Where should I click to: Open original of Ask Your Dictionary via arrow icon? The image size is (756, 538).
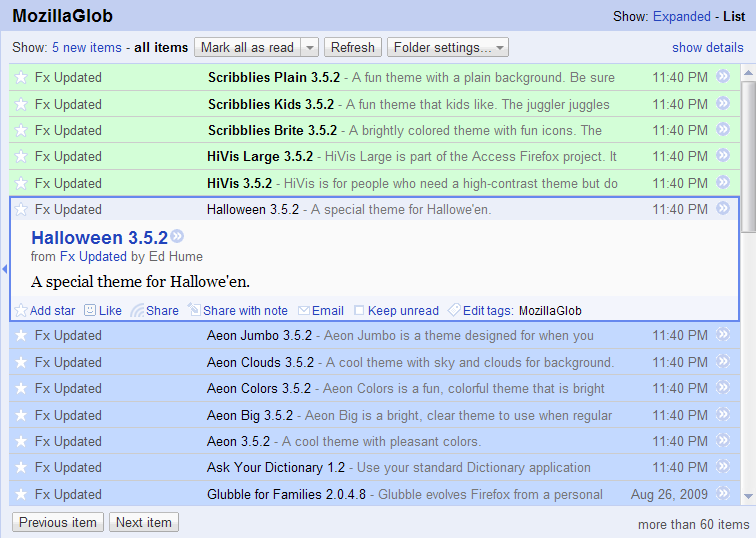tap(723, 467)
